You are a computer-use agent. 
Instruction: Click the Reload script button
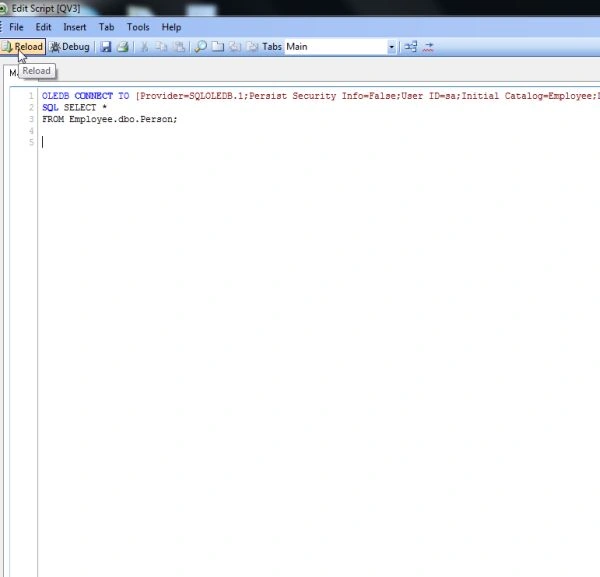click(x=22, y=47)
